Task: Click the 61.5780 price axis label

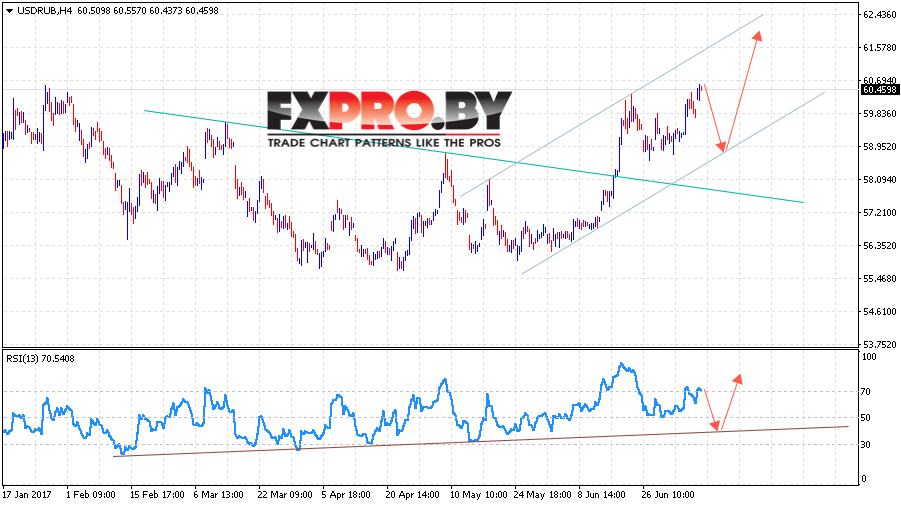Action: tap(879, 48)
